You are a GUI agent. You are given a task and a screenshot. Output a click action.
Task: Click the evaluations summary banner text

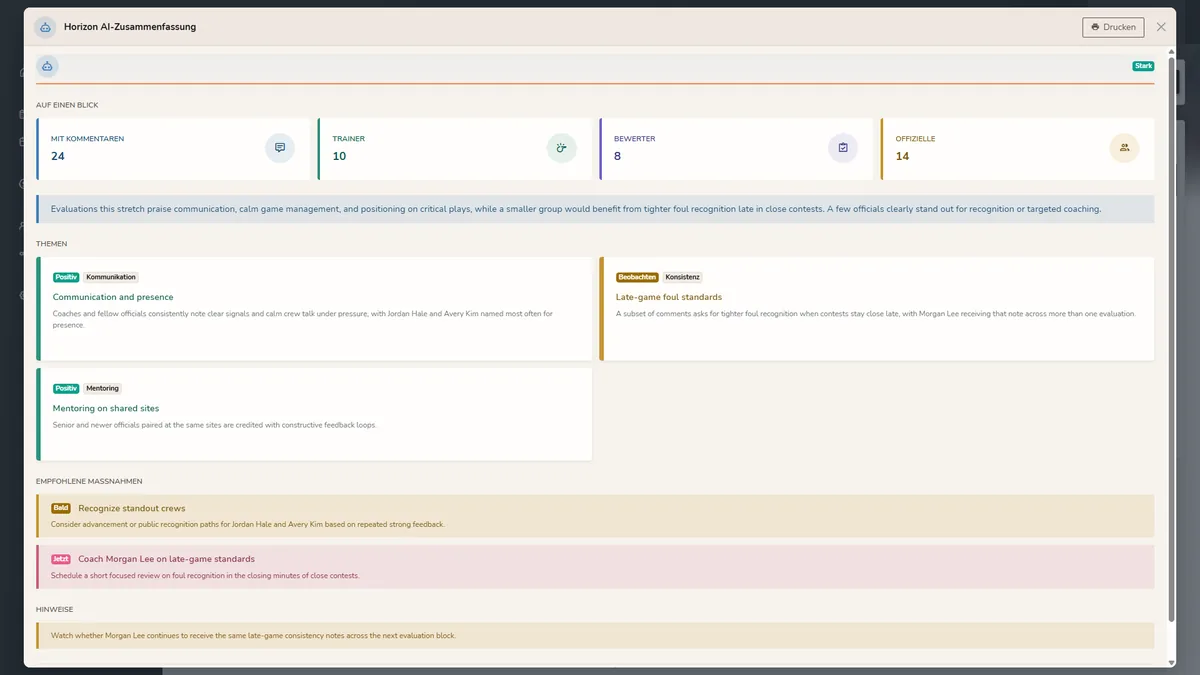coord(576,209)
